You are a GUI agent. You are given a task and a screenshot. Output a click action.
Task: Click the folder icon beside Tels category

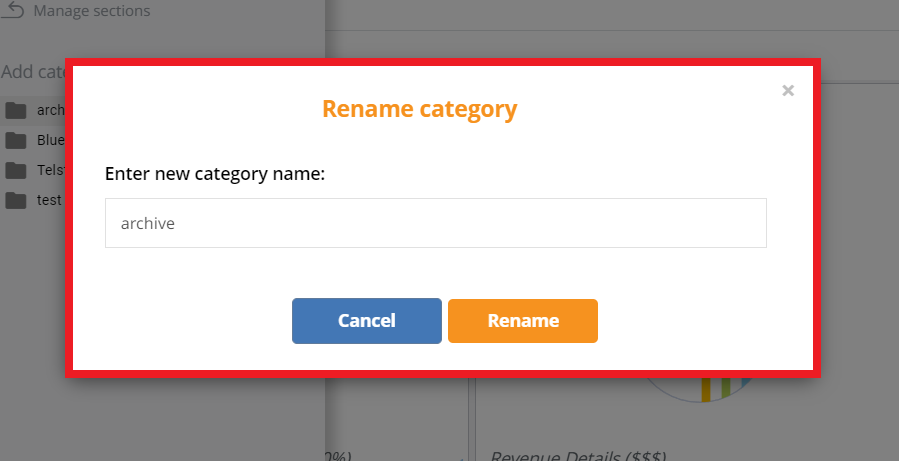[15, 170]
